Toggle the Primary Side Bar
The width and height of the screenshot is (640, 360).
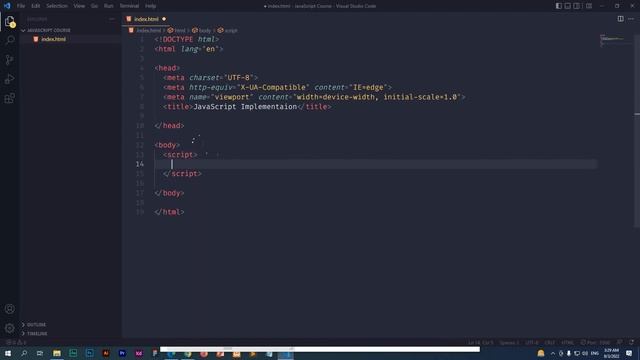click(559, 6)
